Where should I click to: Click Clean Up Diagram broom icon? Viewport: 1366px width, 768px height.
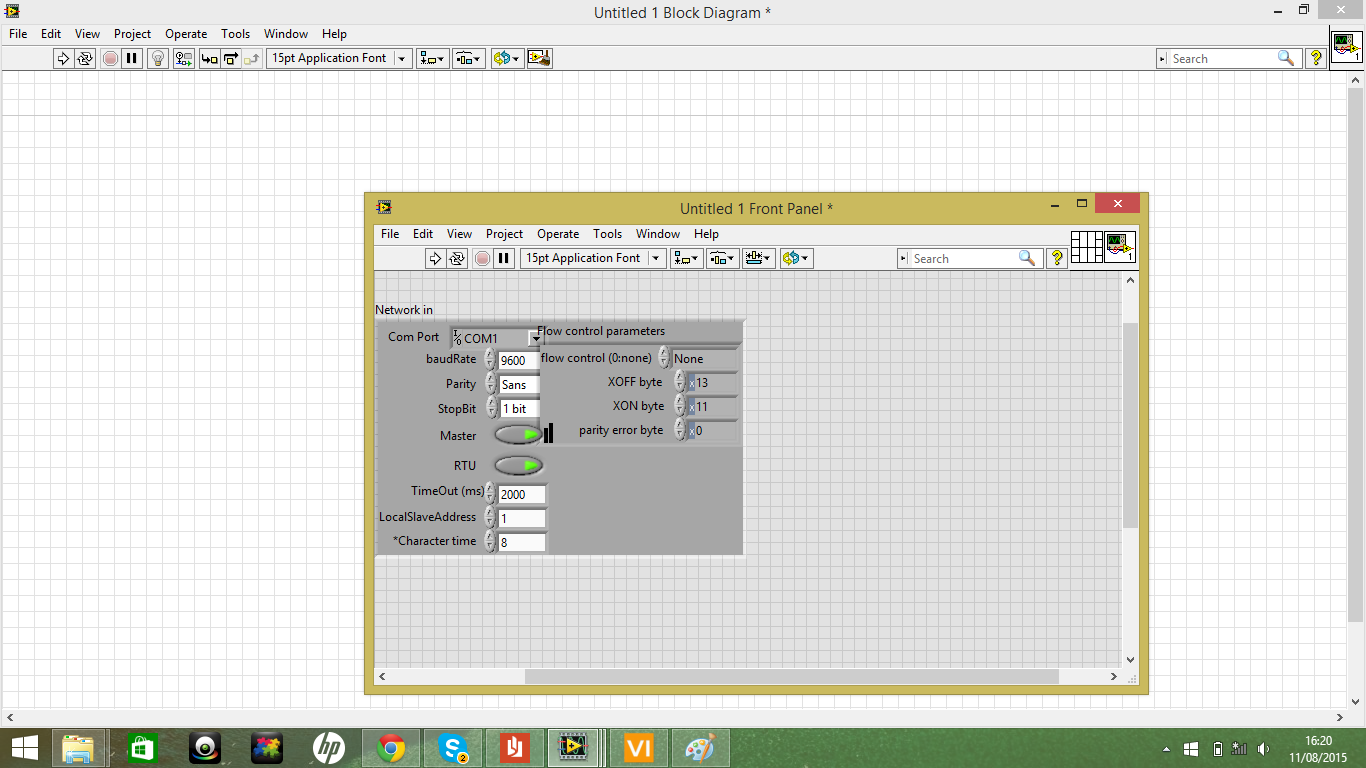click(540, 58)
